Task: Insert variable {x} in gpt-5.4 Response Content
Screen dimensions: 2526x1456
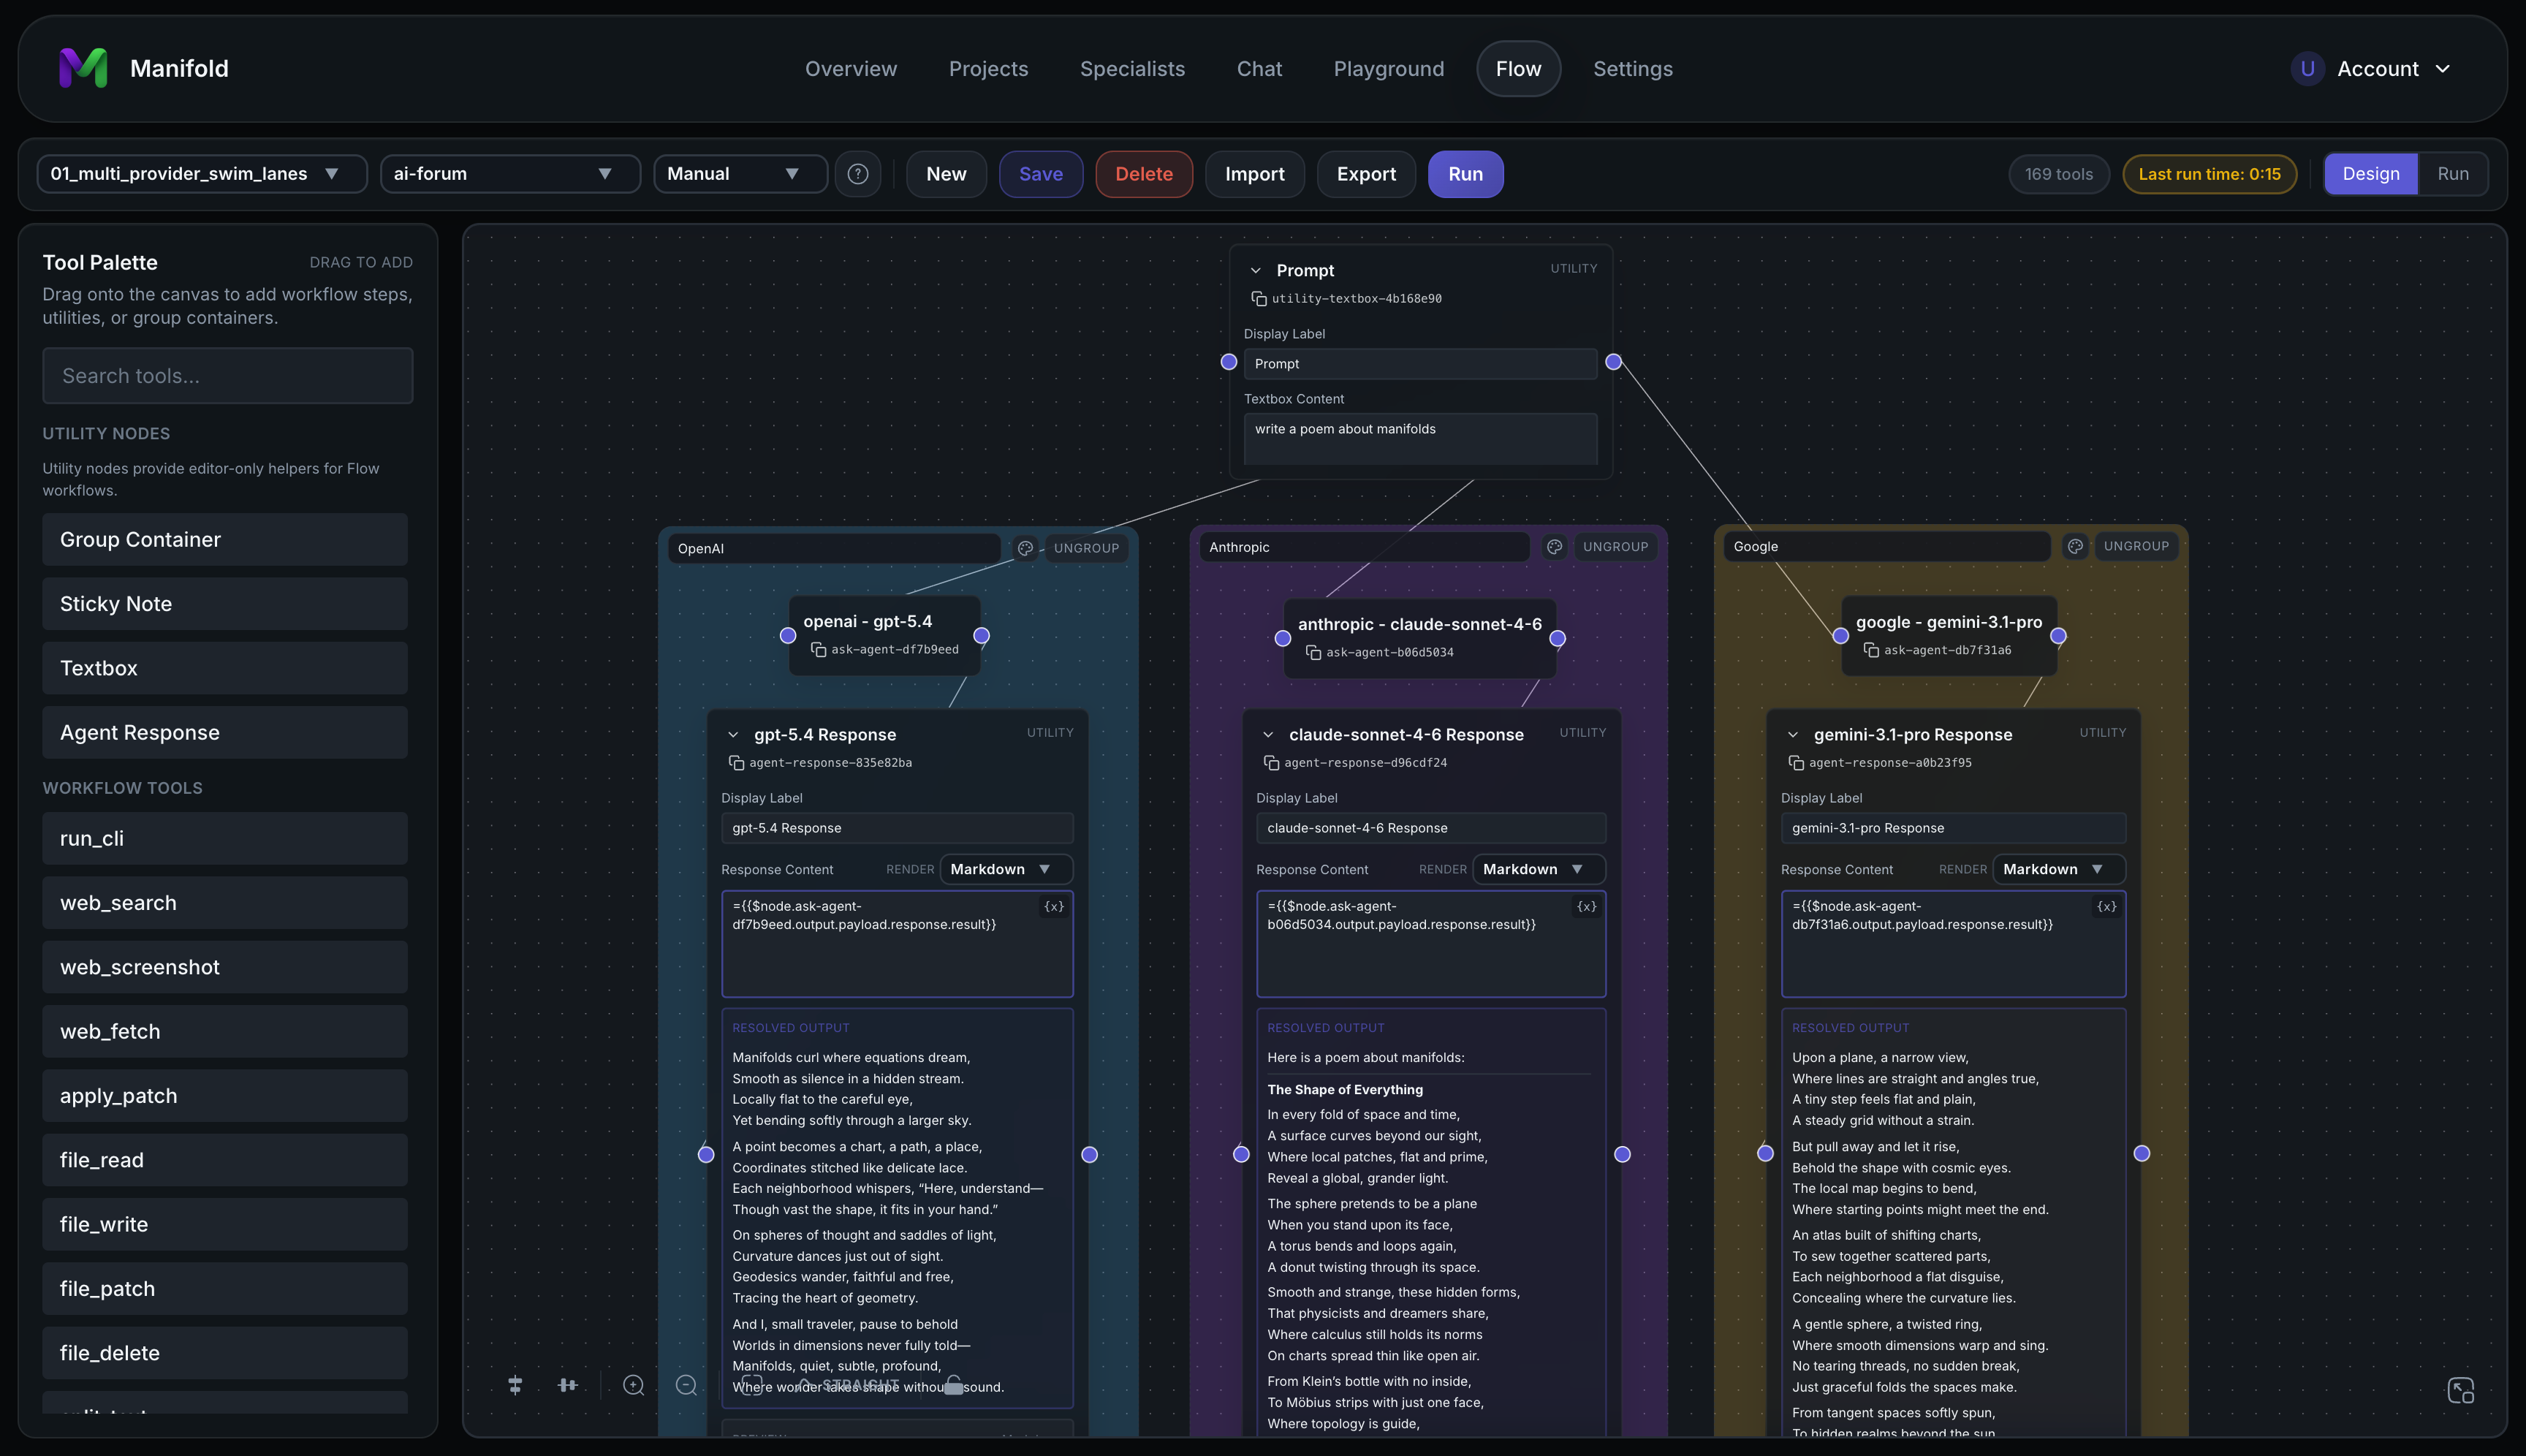Action: pyautogui.click(x=1054, y=907)
